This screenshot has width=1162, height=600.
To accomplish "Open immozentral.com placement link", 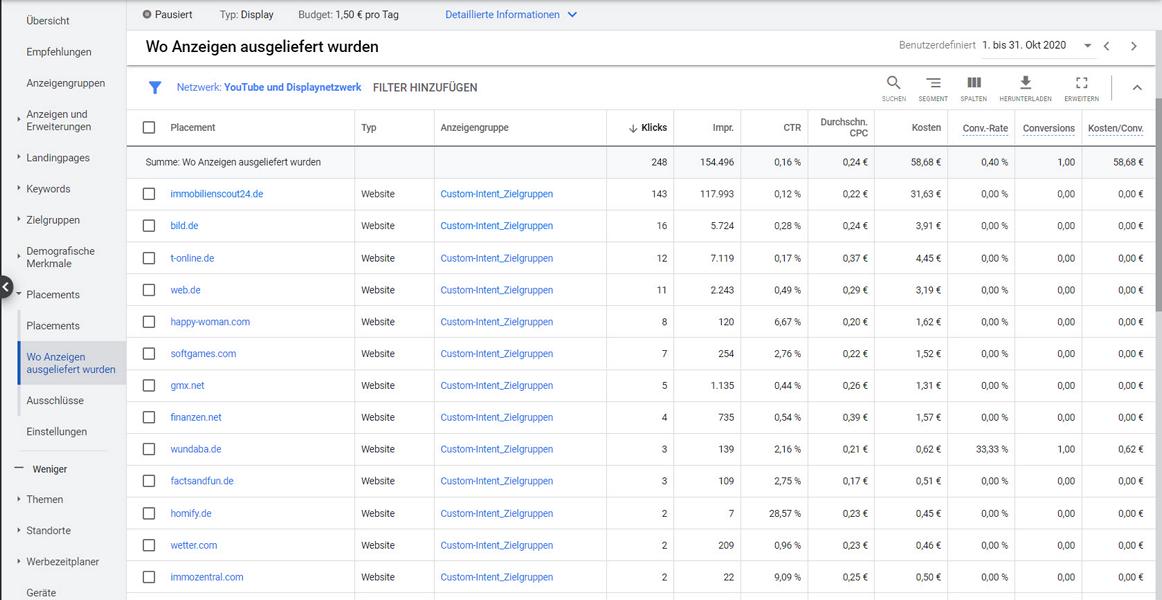I will click(207, 576).
